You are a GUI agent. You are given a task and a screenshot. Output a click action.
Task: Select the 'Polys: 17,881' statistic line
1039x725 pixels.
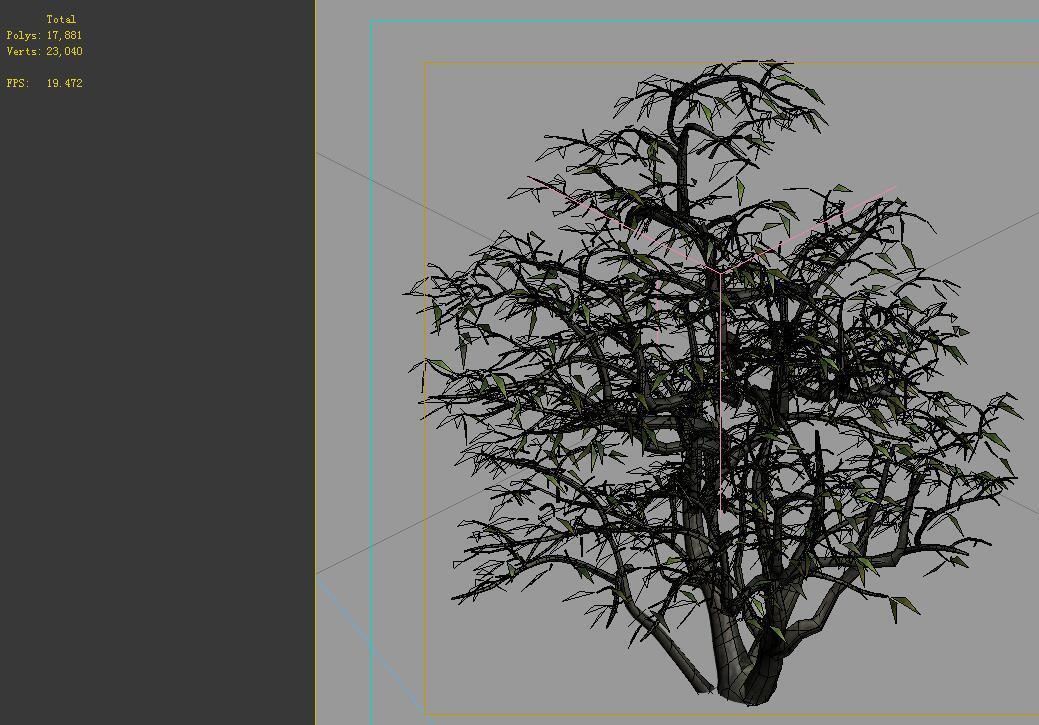(44, 35)
